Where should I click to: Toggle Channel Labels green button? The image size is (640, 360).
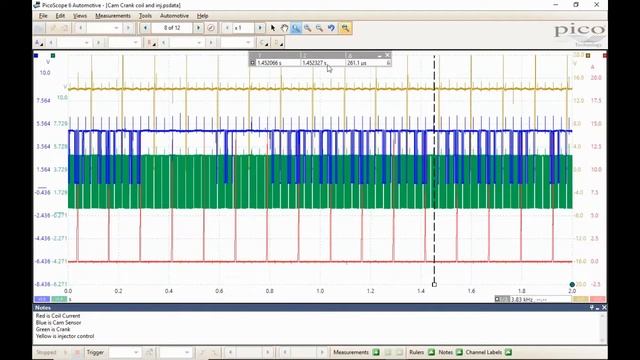(x=508, y=352)
